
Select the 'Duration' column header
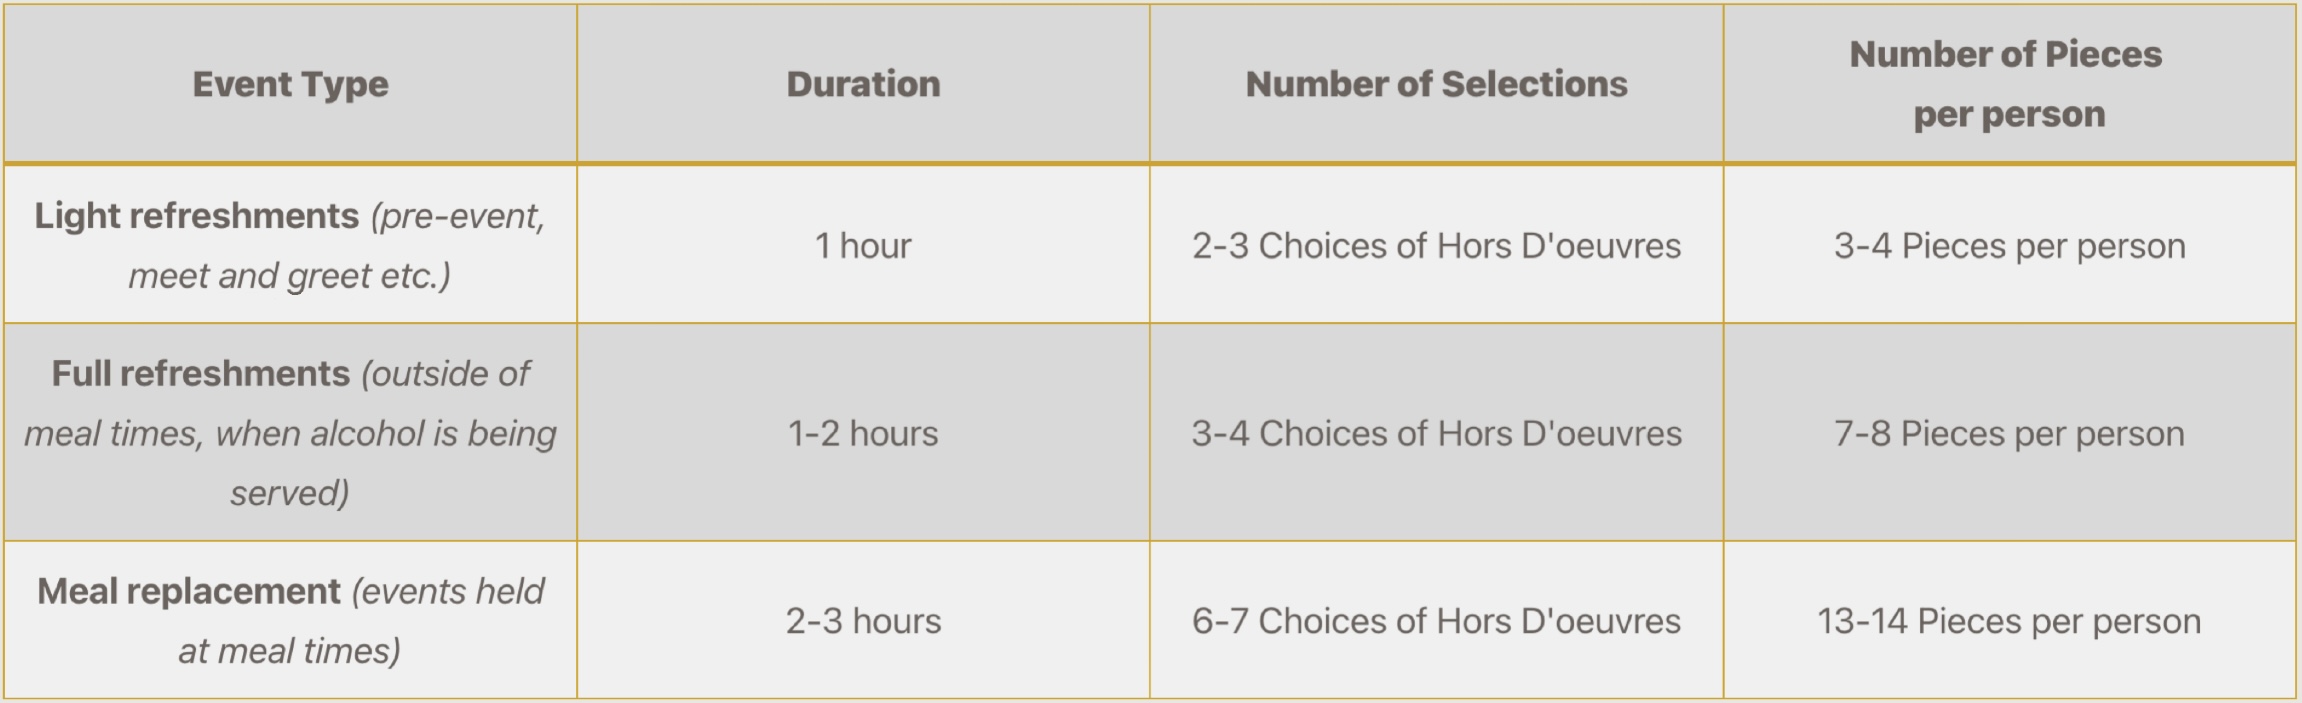863,84
